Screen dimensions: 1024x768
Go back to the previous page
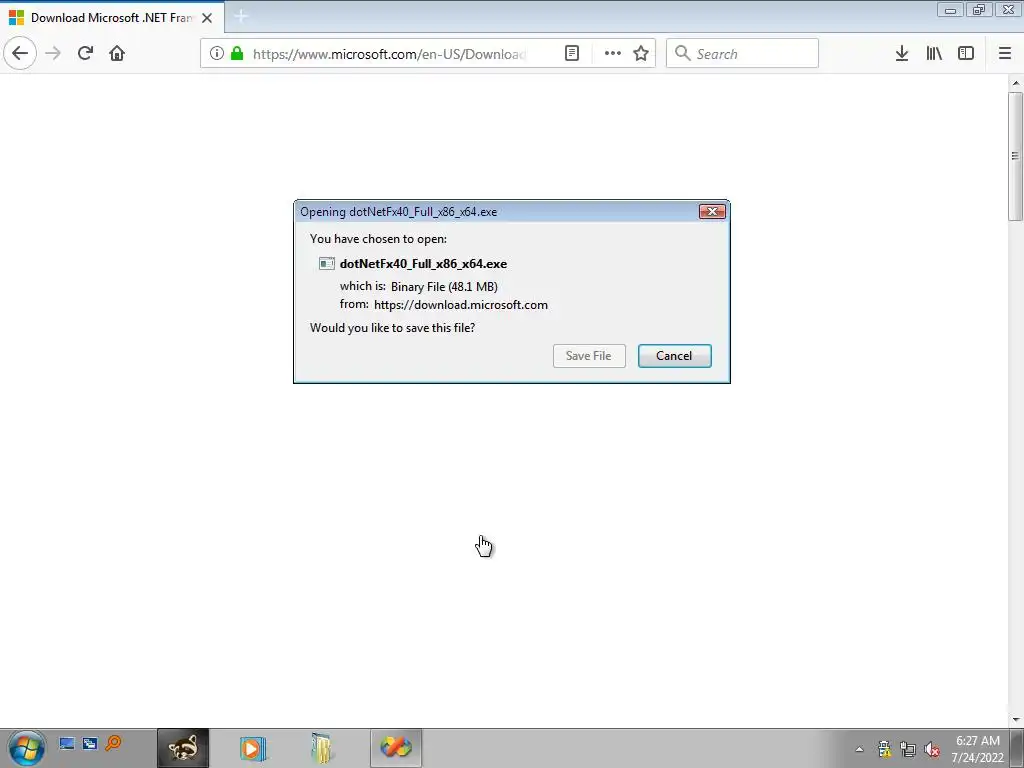tap(20, 53)
